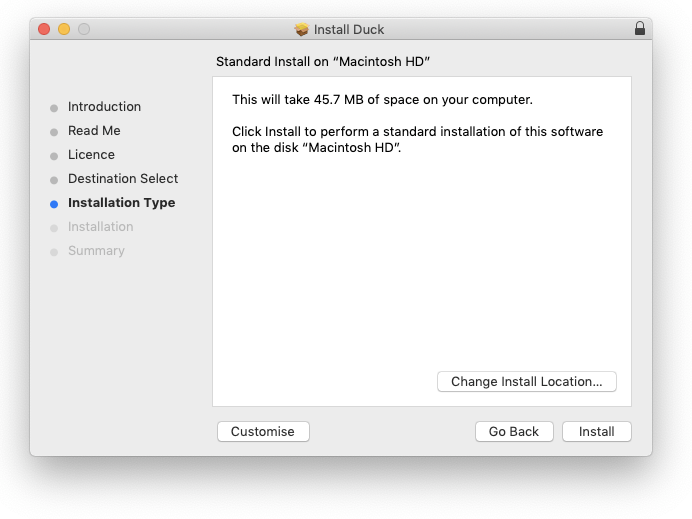This screenshot has width=692, height=519.
Task: Click the Installation Type sidebar label
Action: (x=121, y=203)
